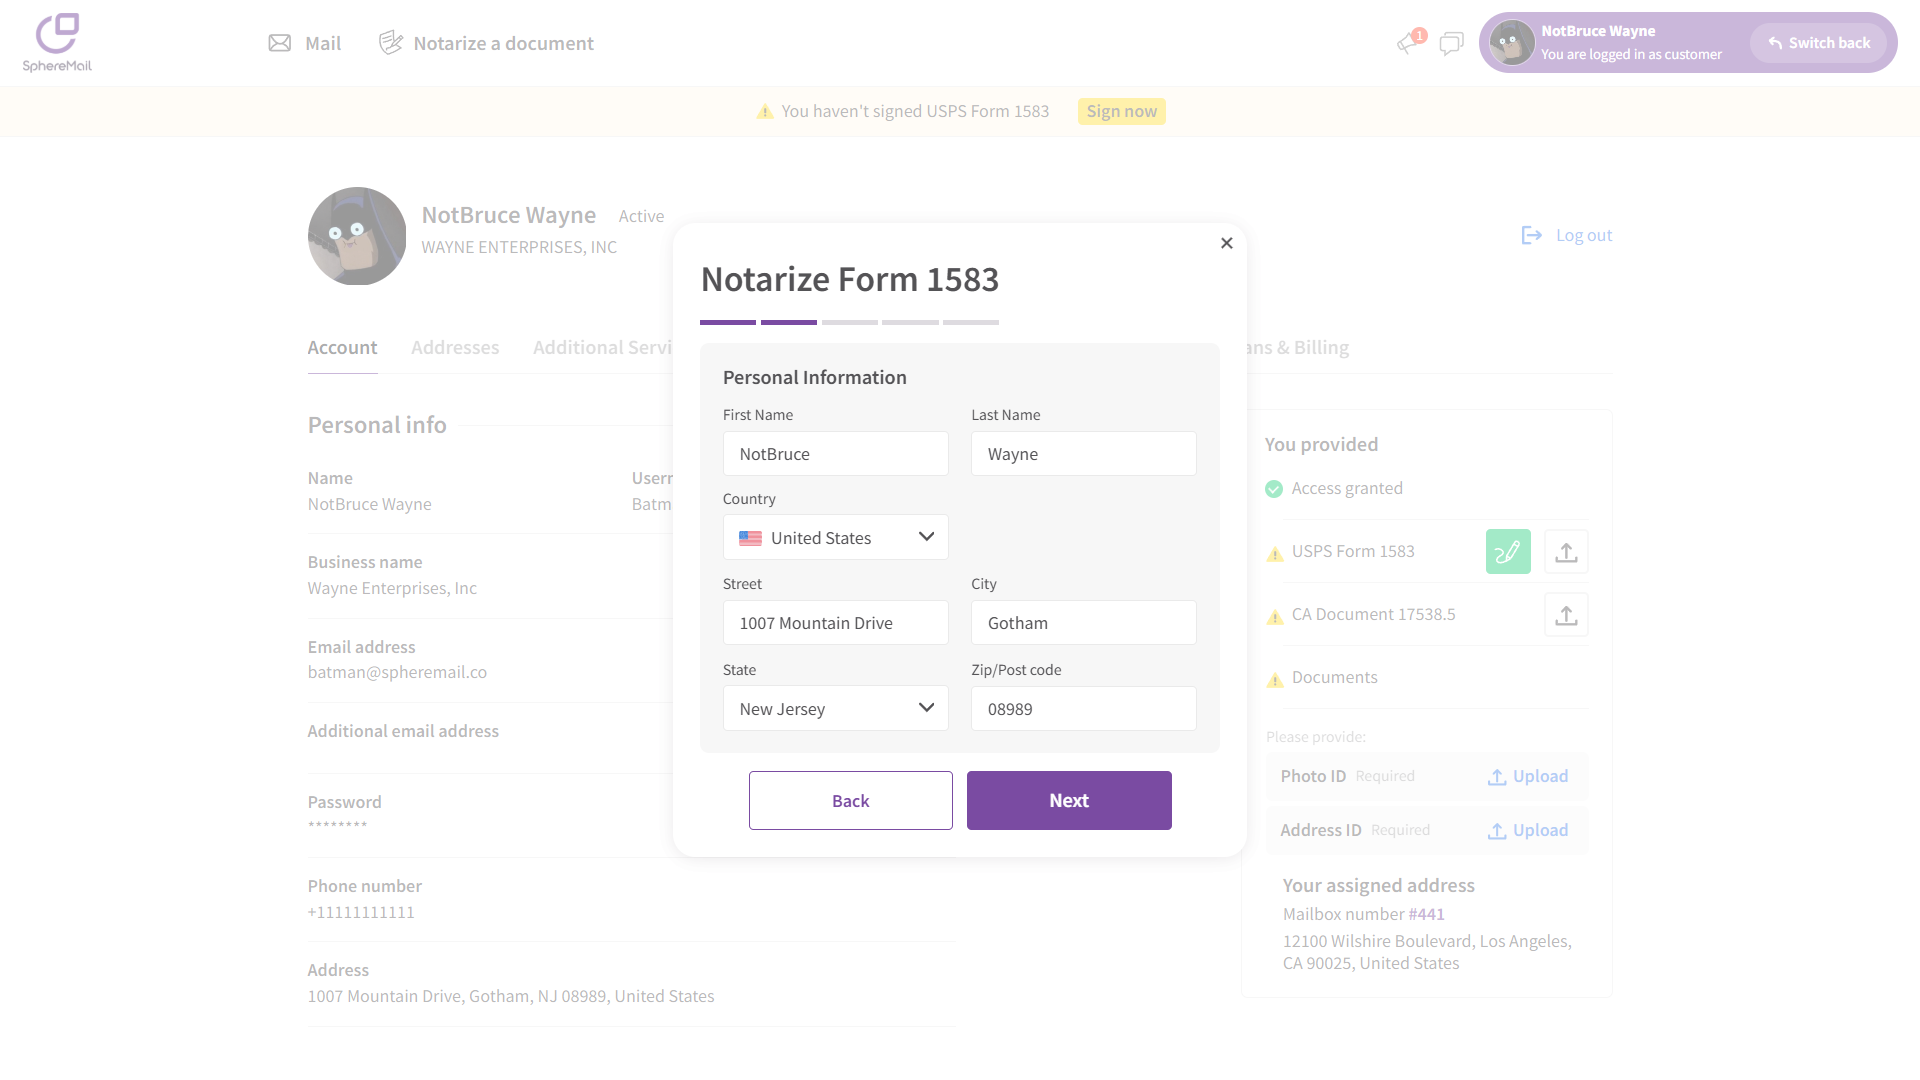Open the Country dropdown showing United States
Screen dimensions: 1920x1080
[x=835, y=538]
